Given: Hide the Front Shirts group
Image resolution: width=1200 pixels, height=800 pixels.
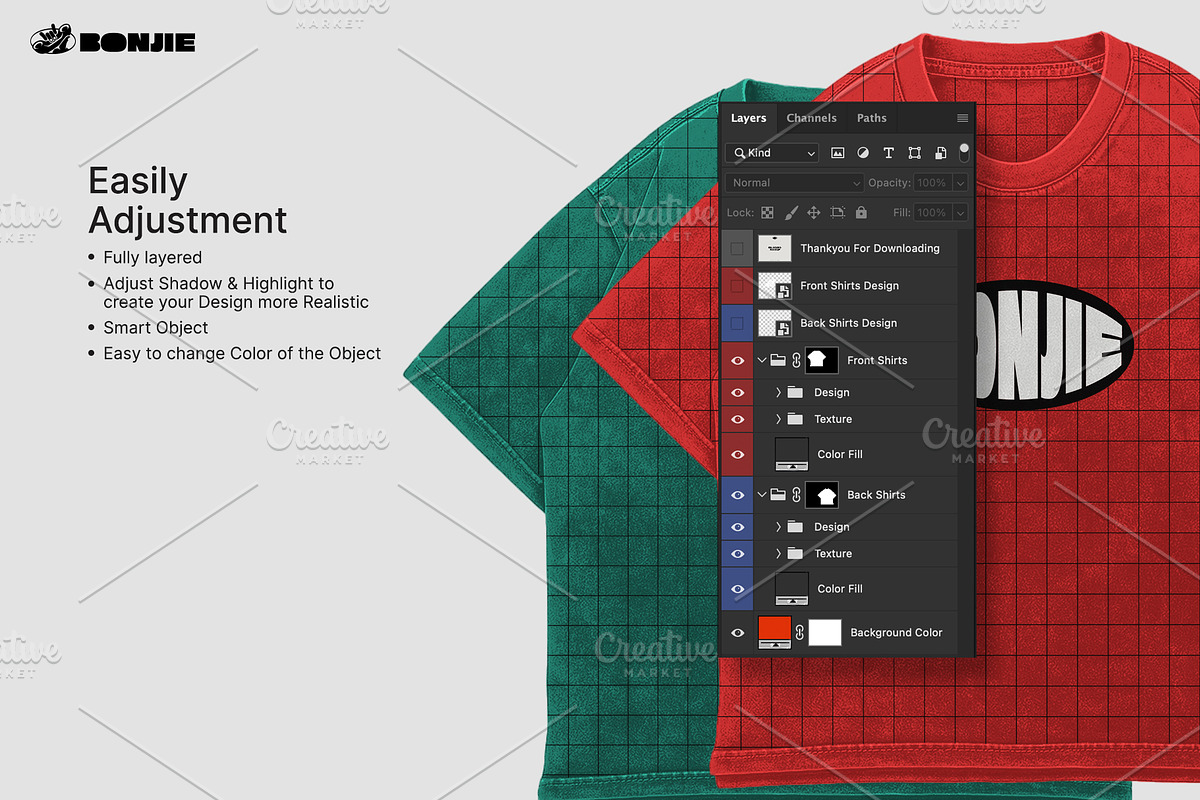Looking at the screenshot, I should [738, 360].
